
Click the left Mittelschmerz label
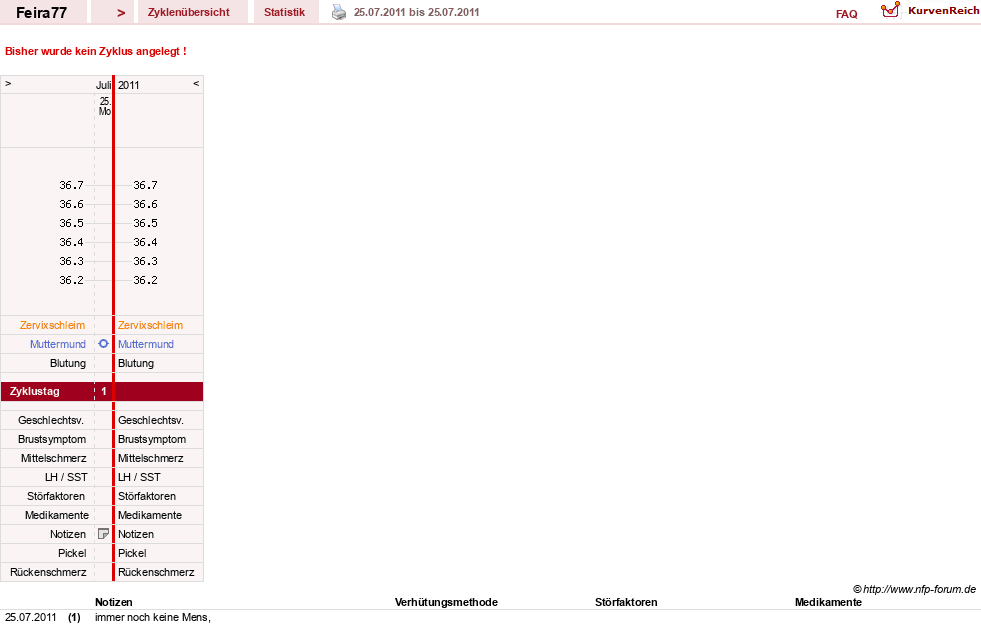53,458
